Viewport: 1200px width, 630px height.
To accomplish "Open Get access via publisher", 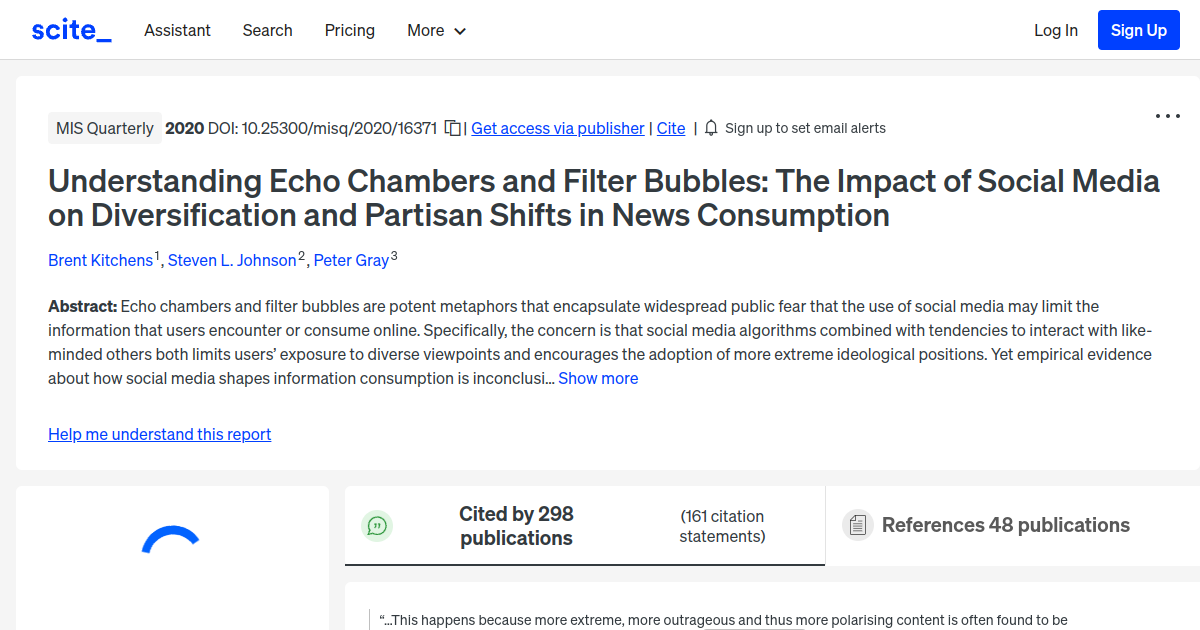I will click(x=557, y=128).
